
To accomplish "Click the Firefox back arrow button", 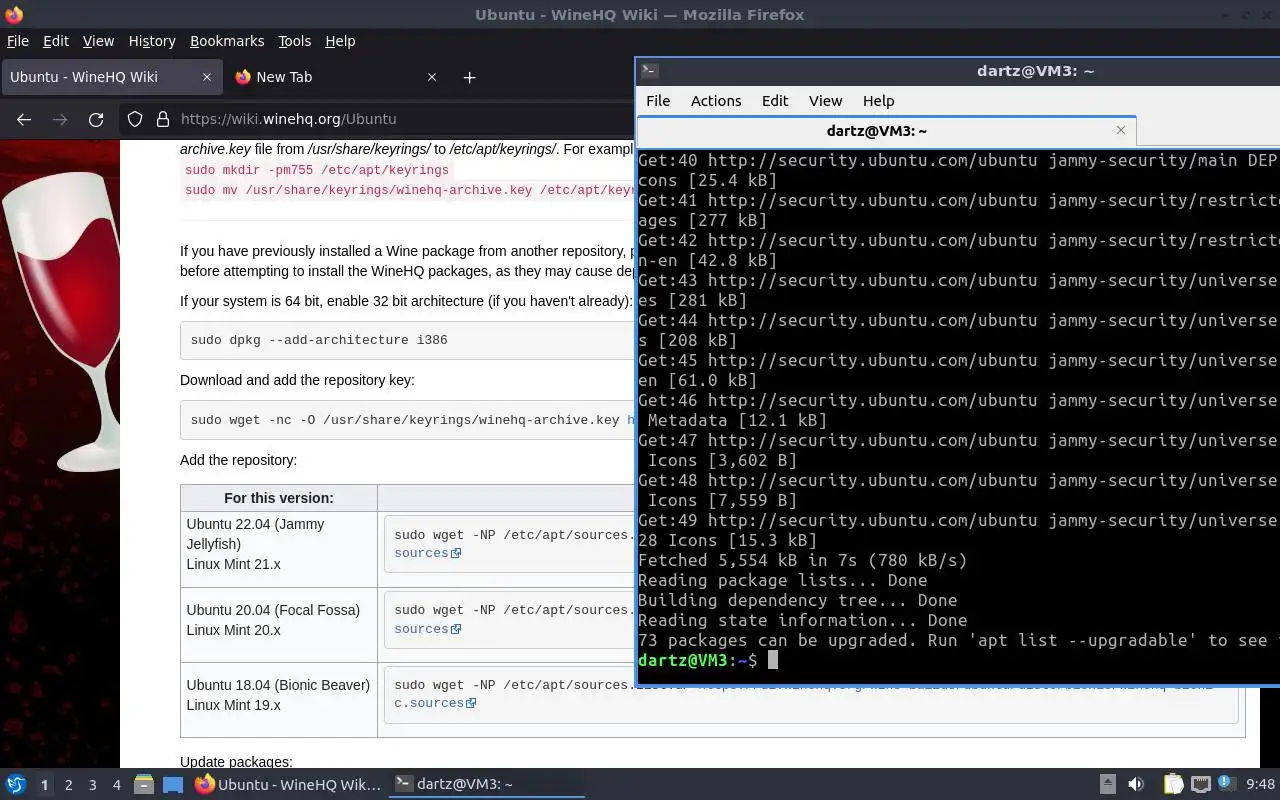I will pyautogui.click(x=24, y=119).
